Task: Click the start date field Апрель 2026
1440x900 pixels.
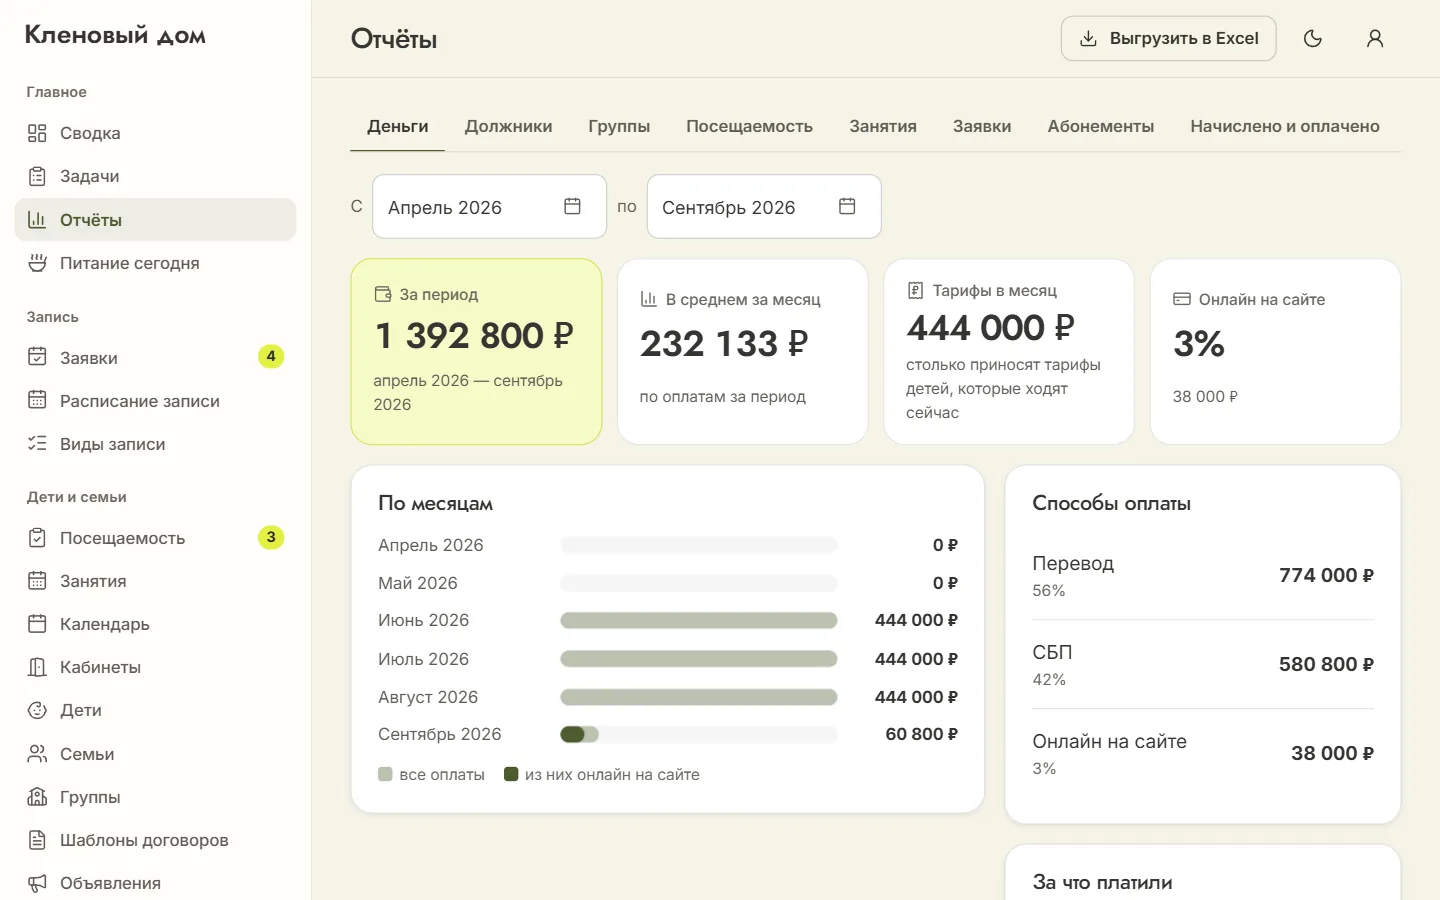Action: 489,206
